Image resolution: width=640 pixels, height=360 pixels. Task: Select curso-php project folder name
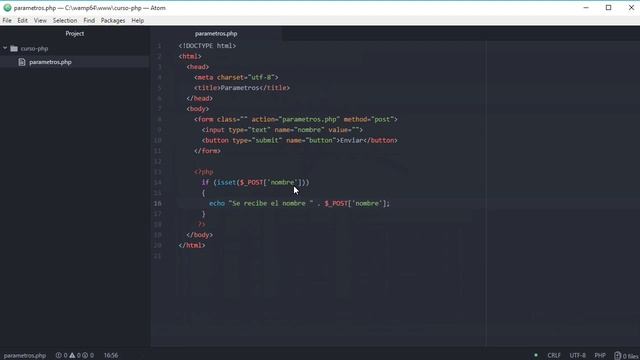click(34, 49)
